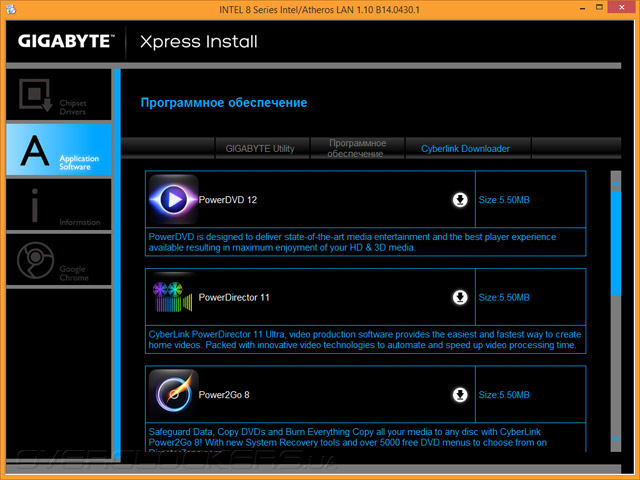Close the Xpress Install window
Viewport: 640px width, 480px height.
622,7
